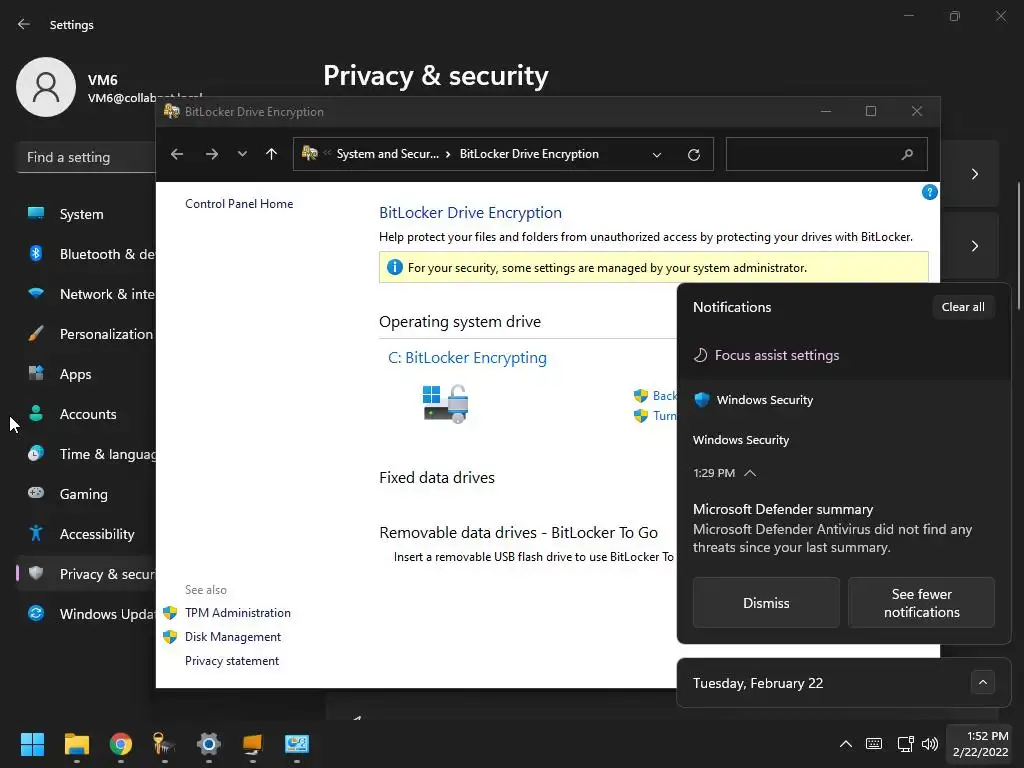
Task: Launch Google Chrome from taskbar
Action: [x=120, y=744]
